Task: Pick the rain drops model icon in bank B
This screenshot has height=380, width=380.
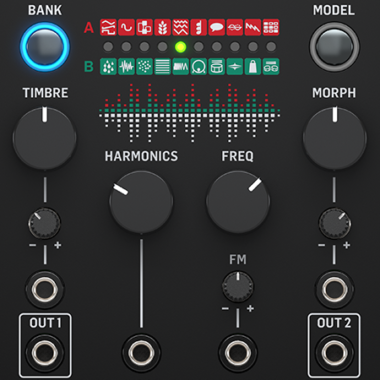Action: [x=108, y=66]
